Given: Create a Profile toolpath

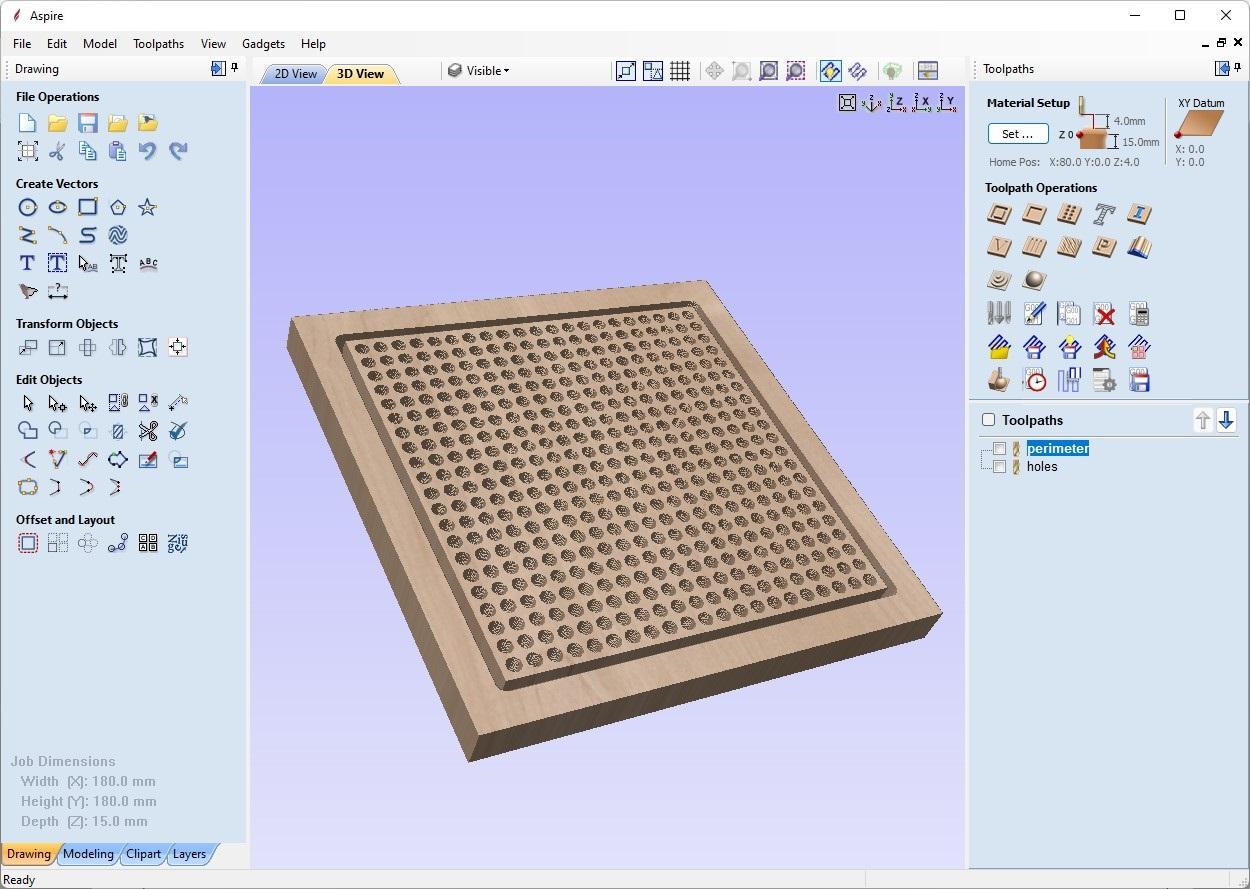Looking at the screenshot, I should 999,214.
